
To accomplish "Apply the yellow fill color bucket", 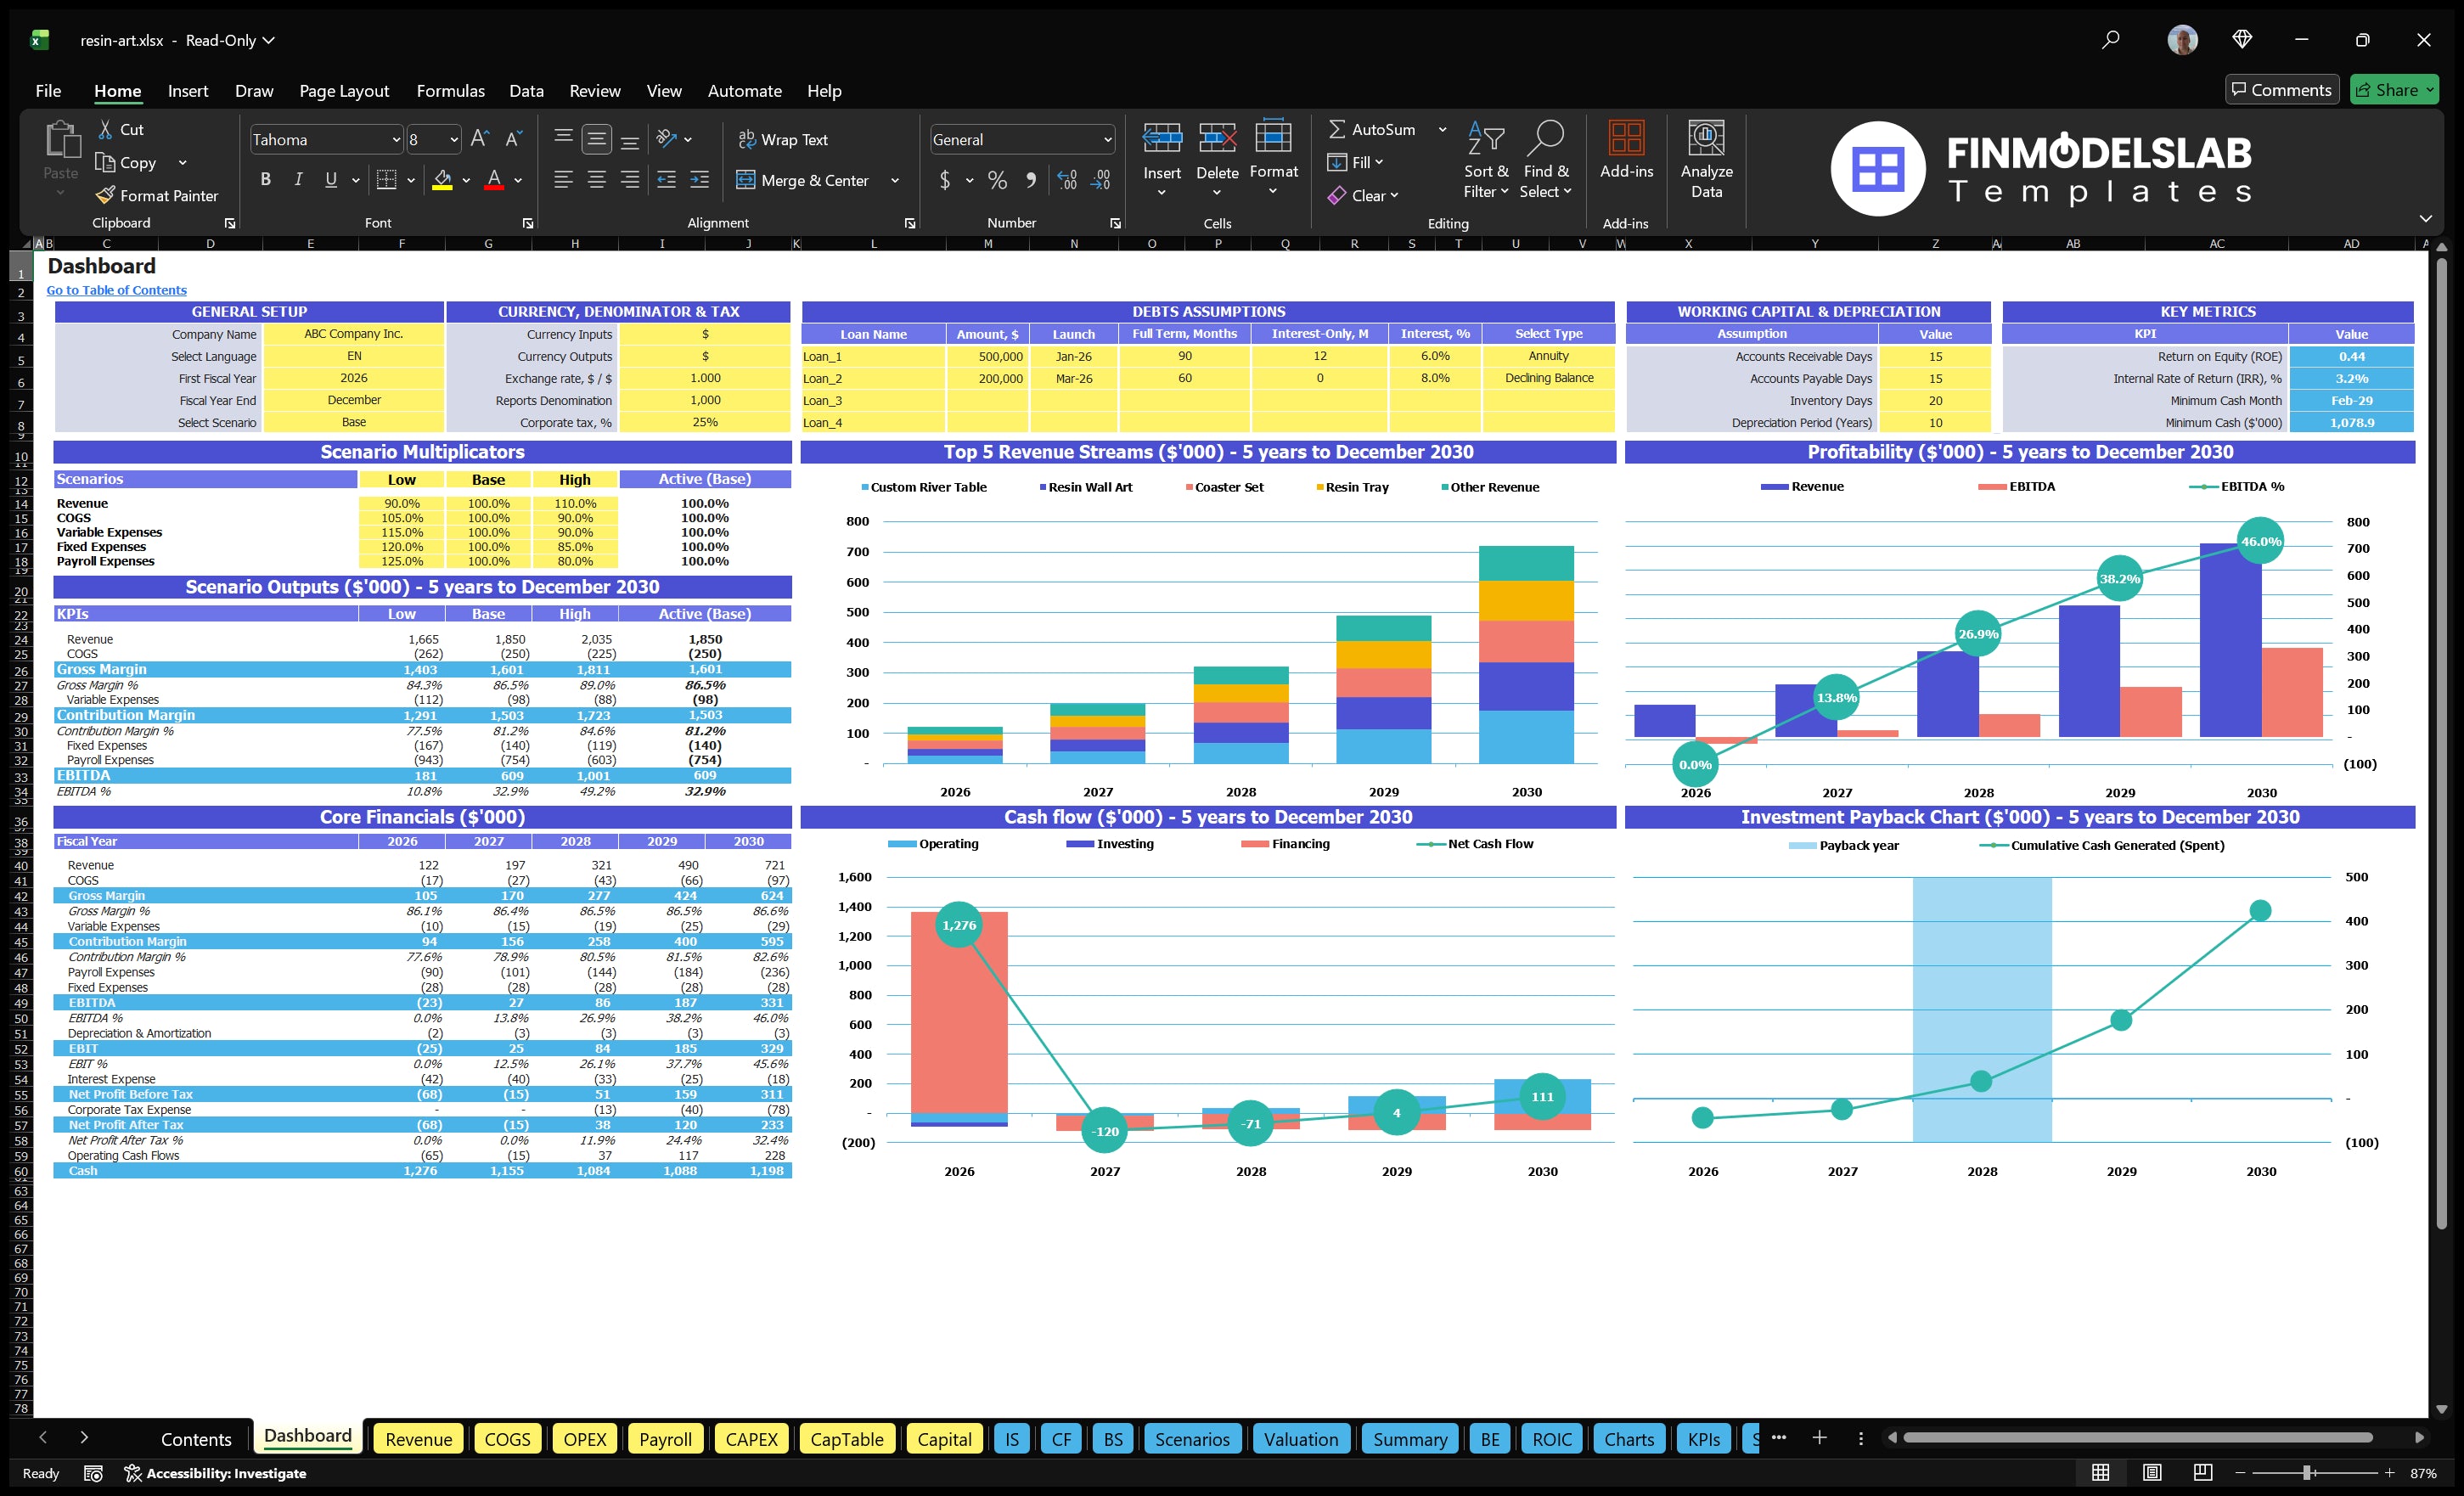I will point(442,180).
